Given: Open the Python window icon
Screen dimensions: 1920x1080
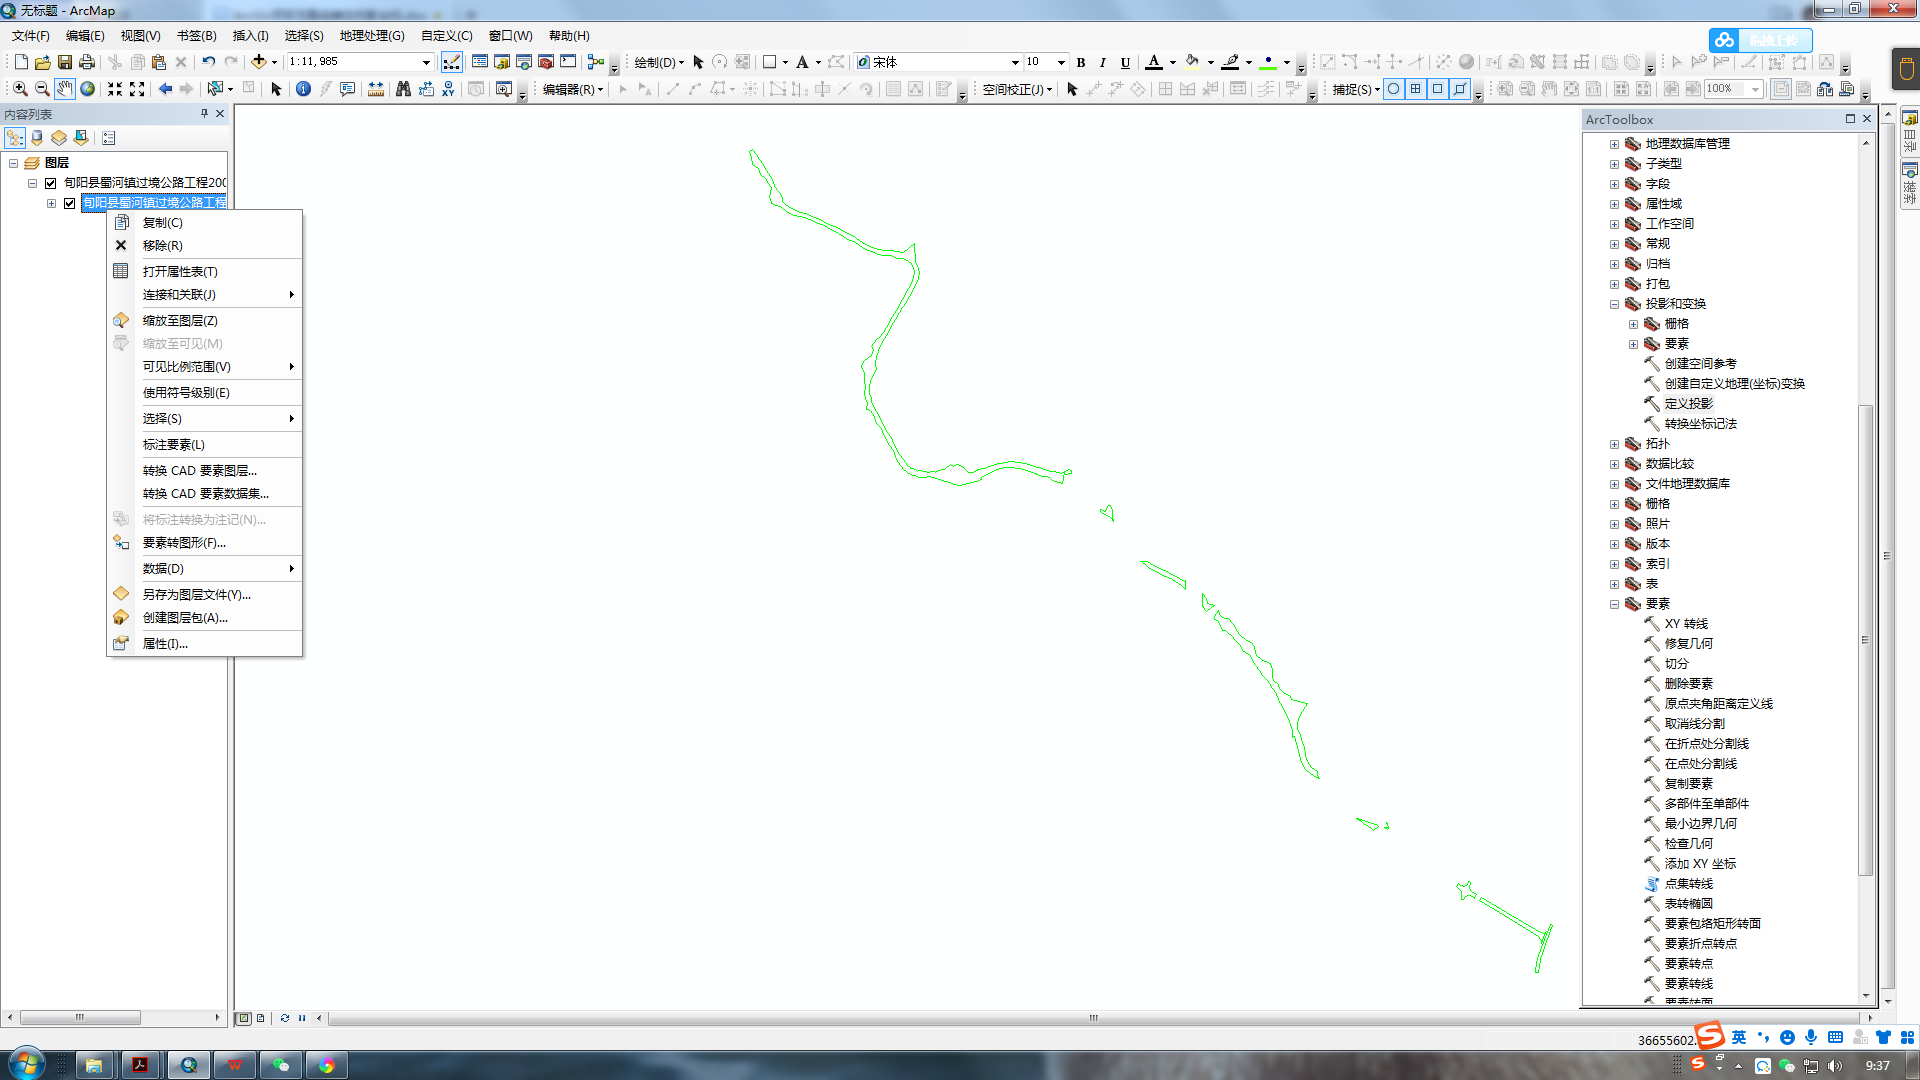Looking at the screenshot, I should click(x=568, y=62).
